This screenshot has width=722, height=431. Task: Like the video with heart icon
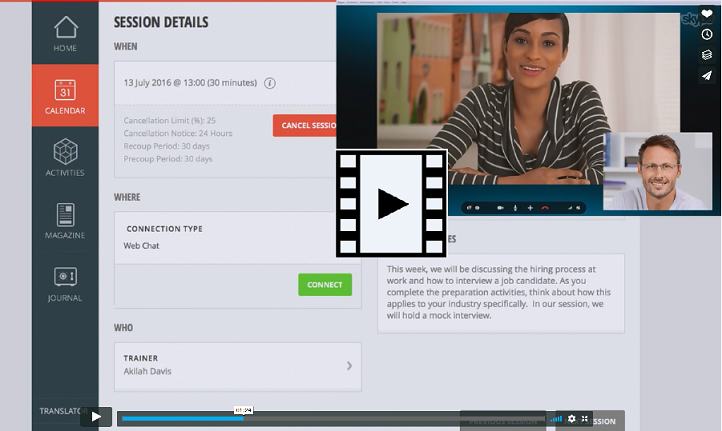coord(707,15)
